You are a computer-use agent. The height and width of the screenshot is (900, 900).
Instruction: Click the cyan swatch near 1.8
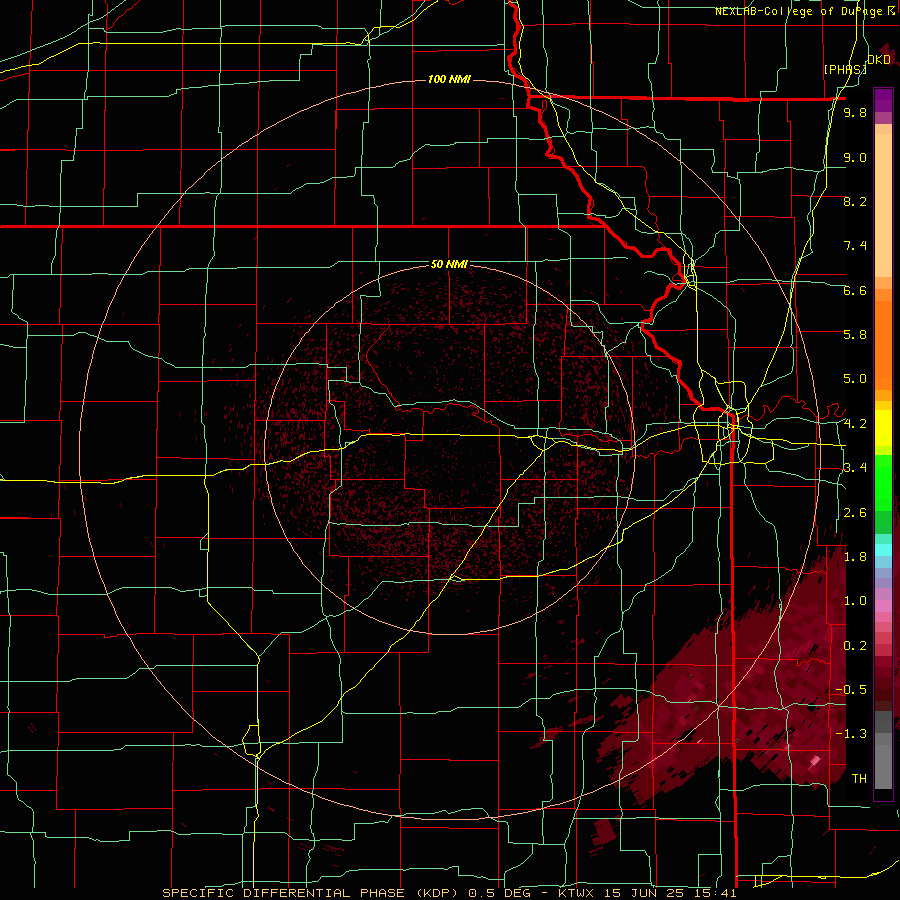(x=883, y=550)
